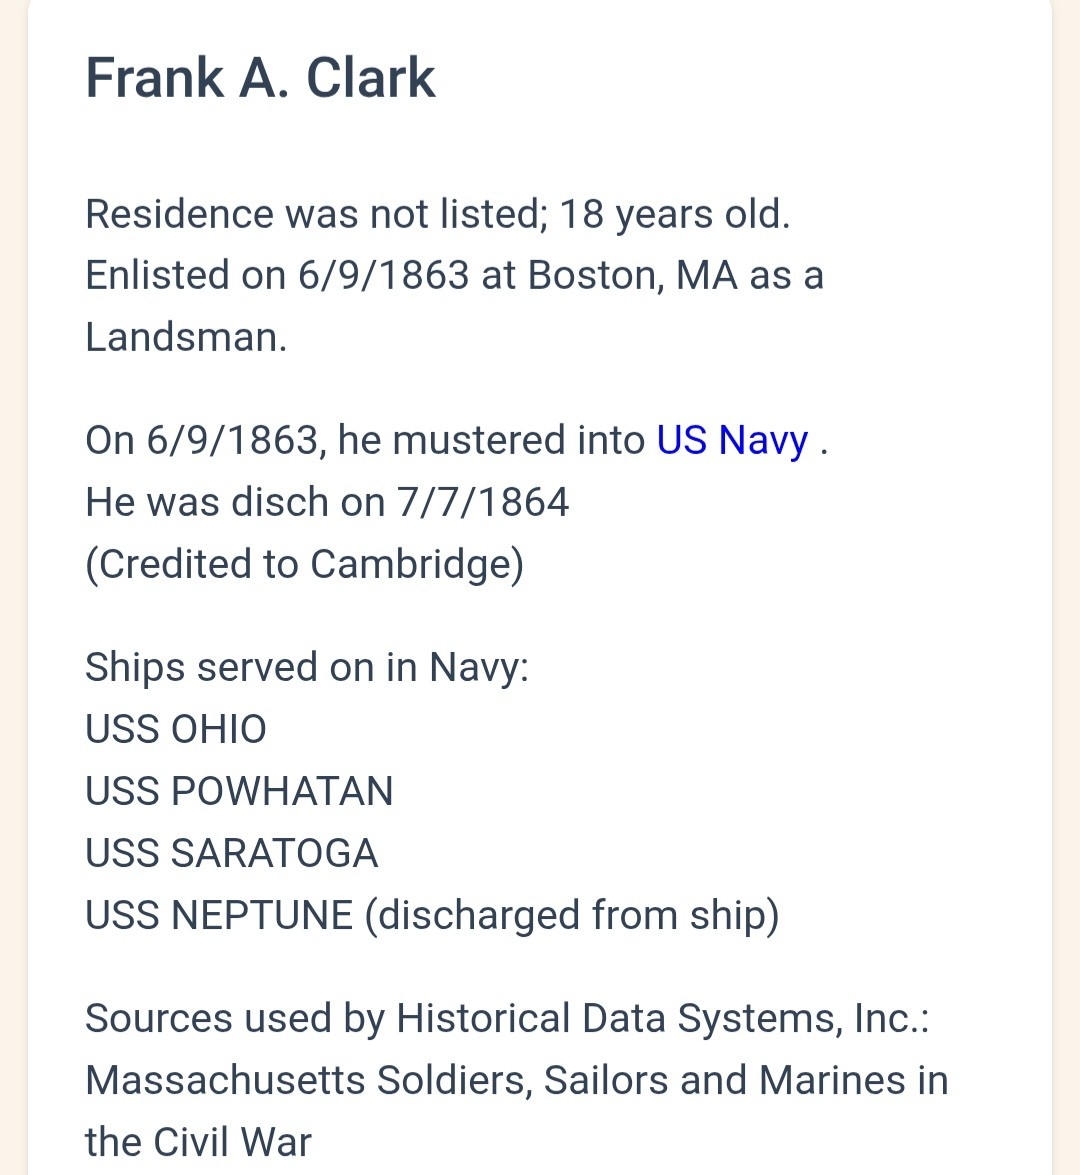
Task: Select the "18 years old" text
Action: (673, 214)
